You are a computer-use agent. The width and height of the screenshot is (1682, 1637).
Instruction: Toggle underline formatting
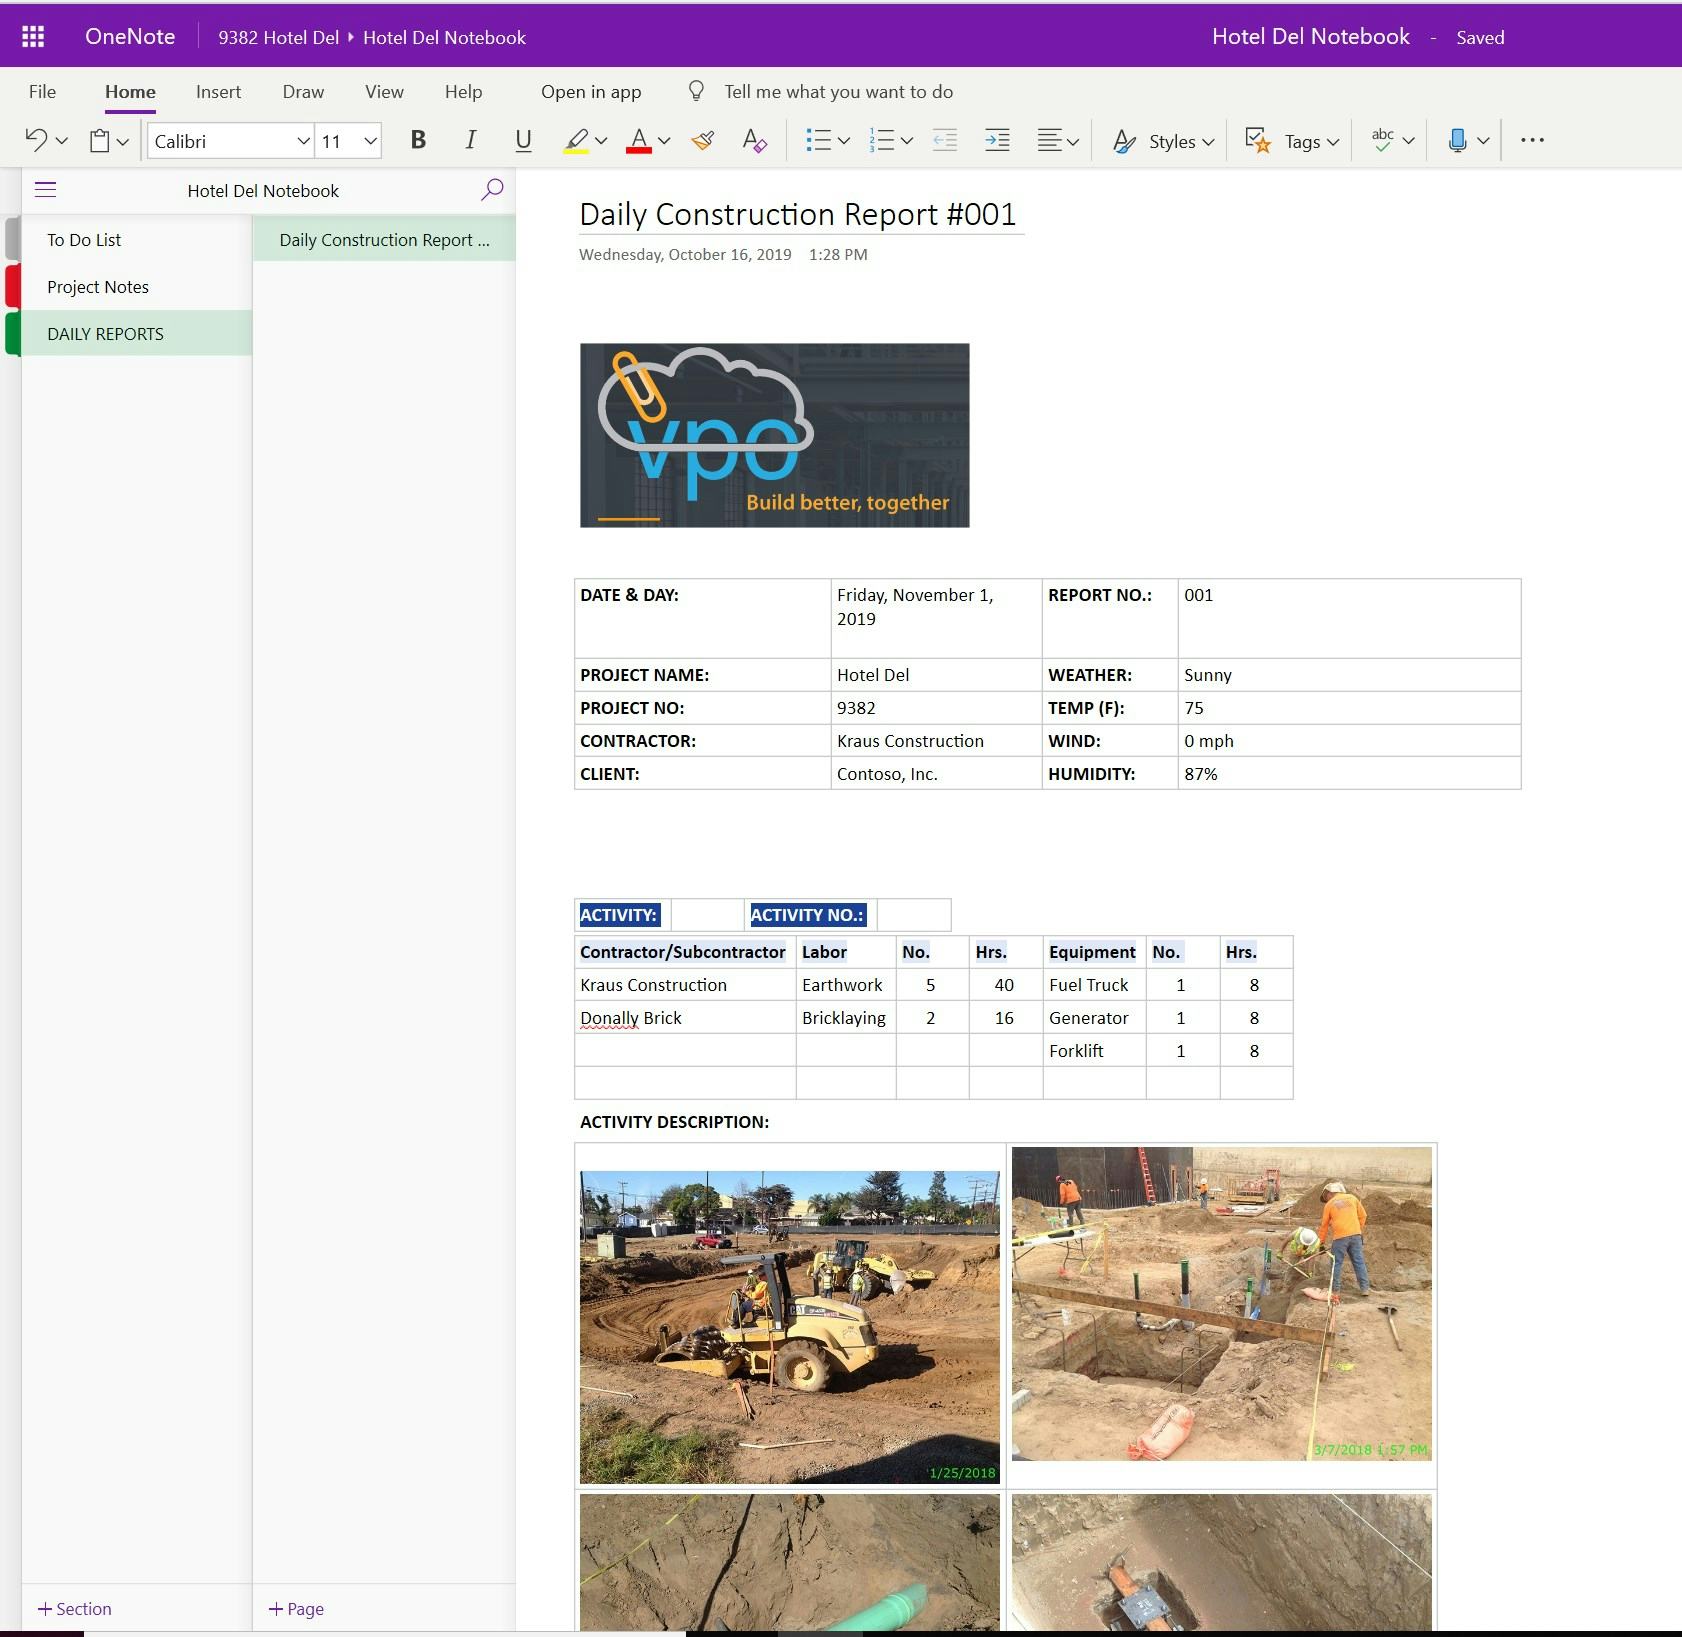coord(522,140)
